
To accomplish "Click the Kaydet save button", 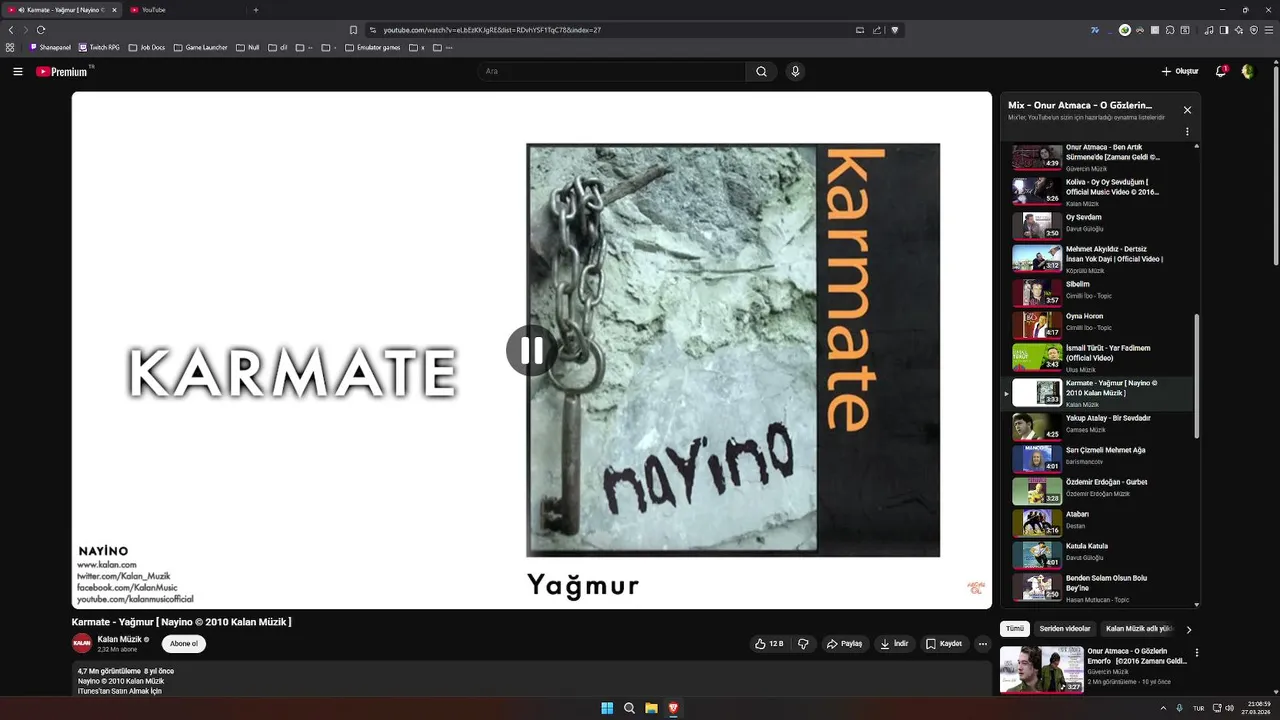I will (944, 644).
